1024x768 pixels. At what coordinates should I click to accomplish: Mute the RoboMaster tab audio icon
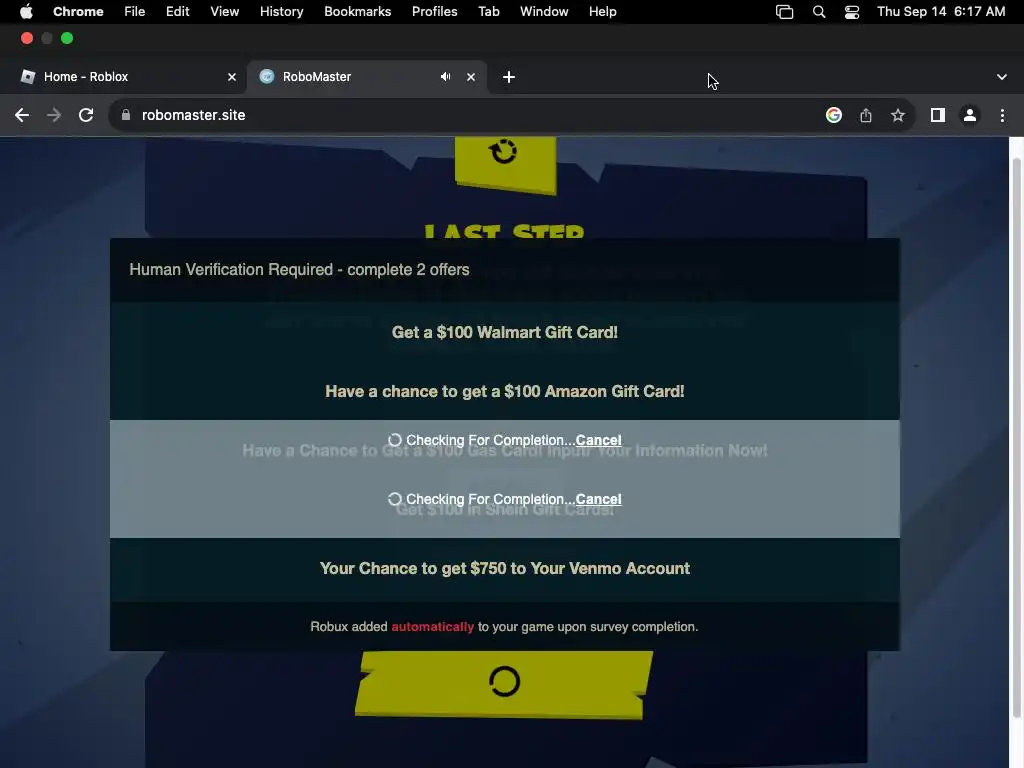coord(445,77)
